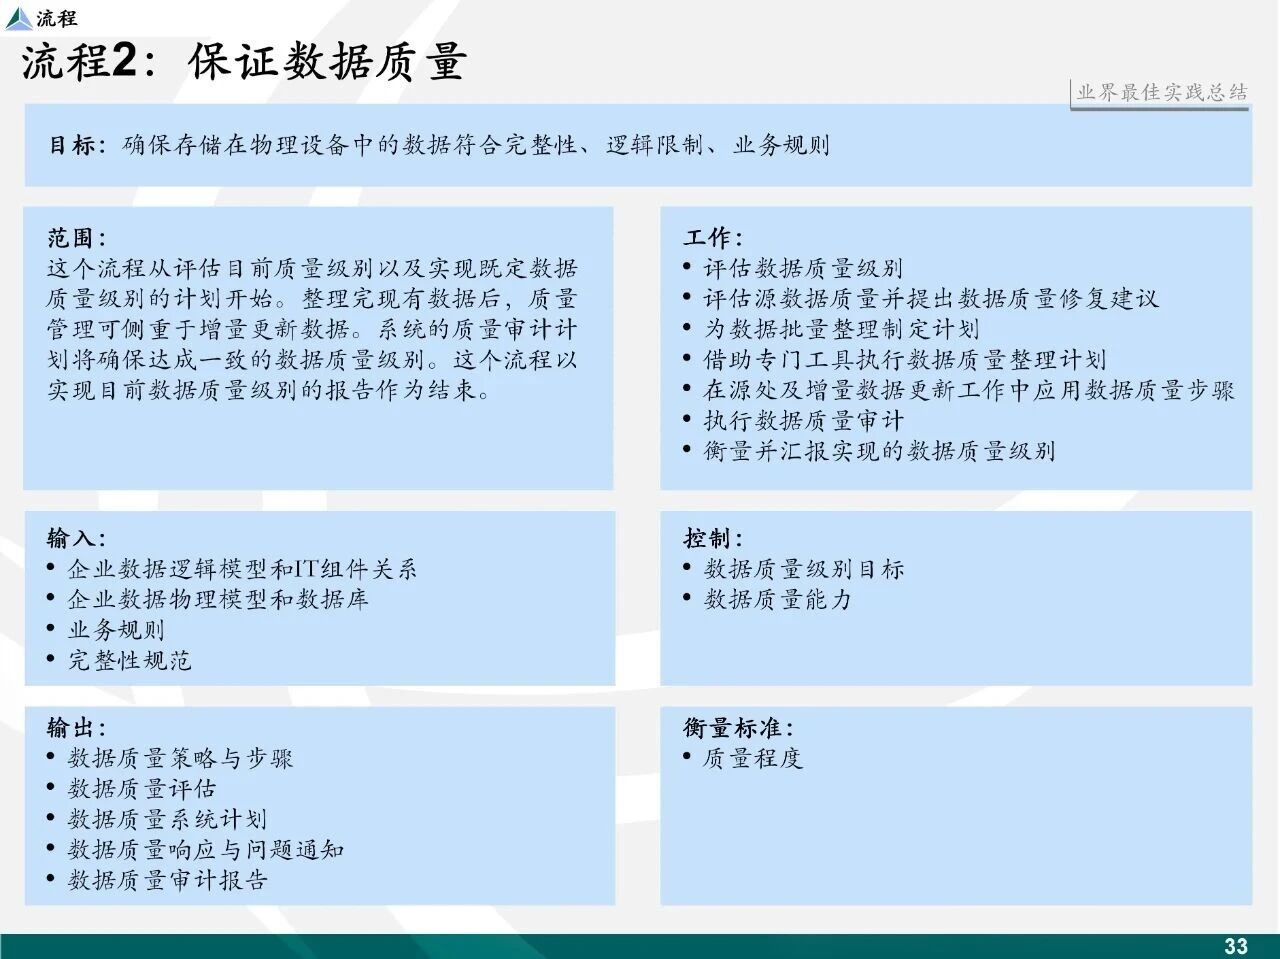This screenshot has width=1280, height=959.
Task: Click the triangular logo beside 流程
Action: (18, 18)
